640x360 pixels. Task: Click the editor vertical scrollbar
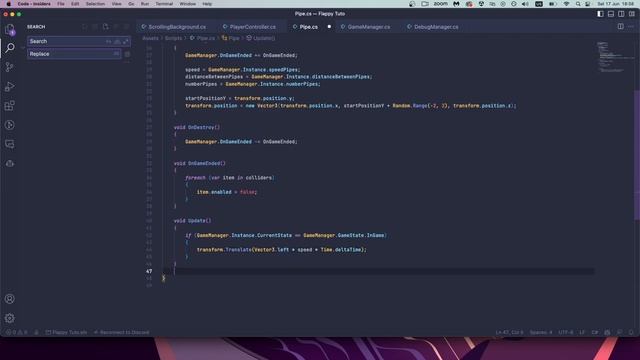coord(637,155)
